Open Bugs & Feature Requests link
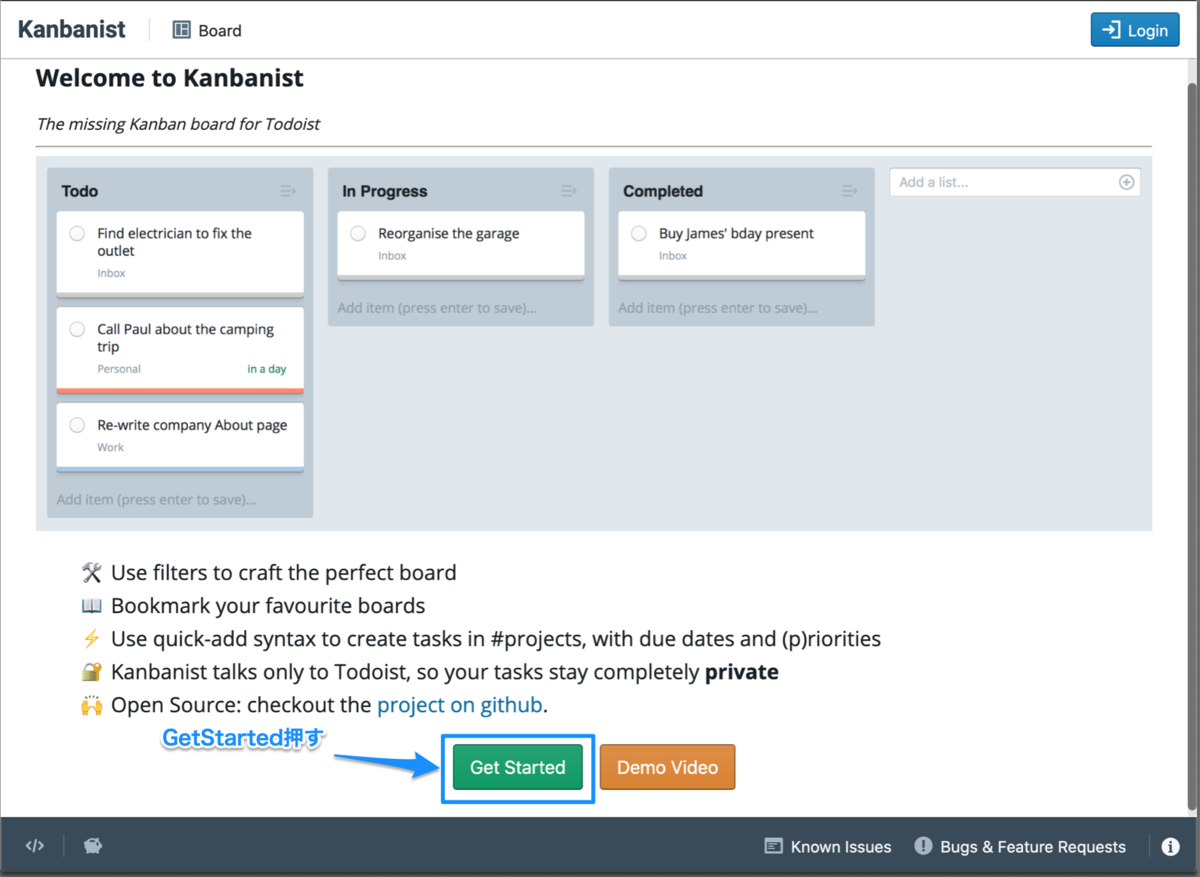Screen dimensions: 1200x877 (x=1020, y=847)
